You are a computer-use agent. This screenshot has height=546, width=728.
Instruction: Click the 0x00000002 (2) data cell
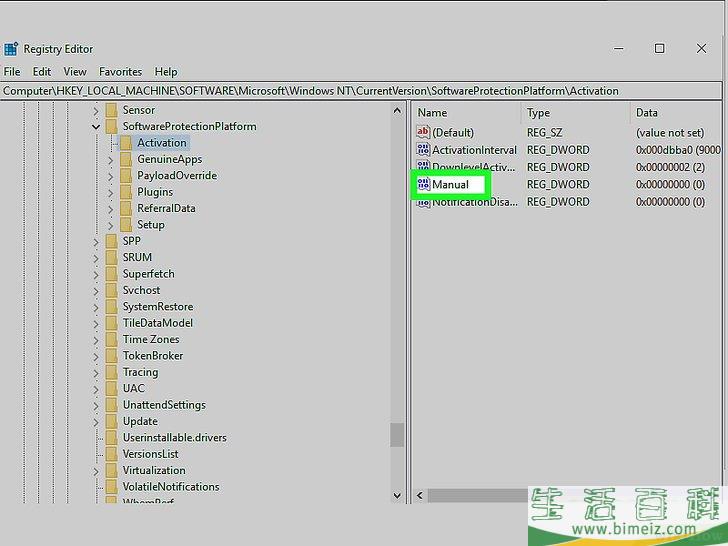pos(670,167)
